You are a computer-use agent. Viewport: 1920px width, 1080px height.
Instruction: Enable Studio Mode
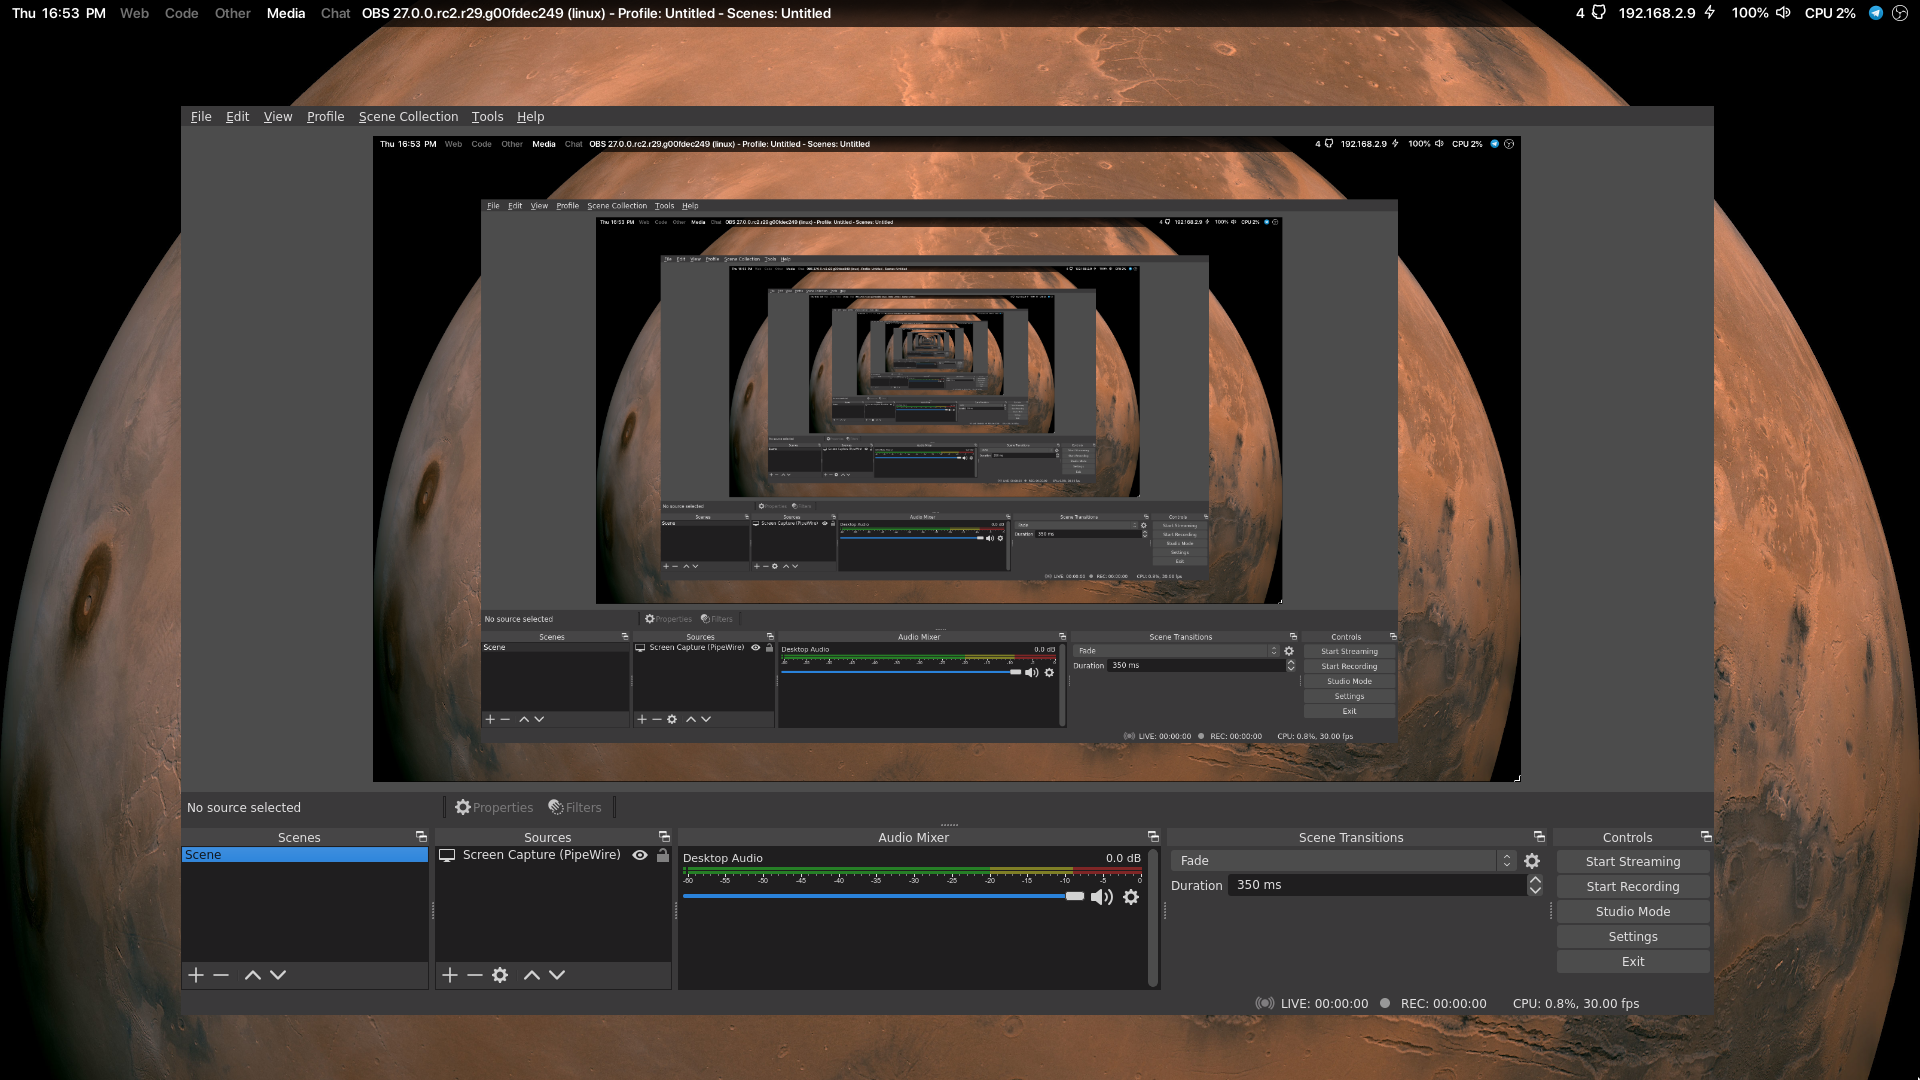1632,911
